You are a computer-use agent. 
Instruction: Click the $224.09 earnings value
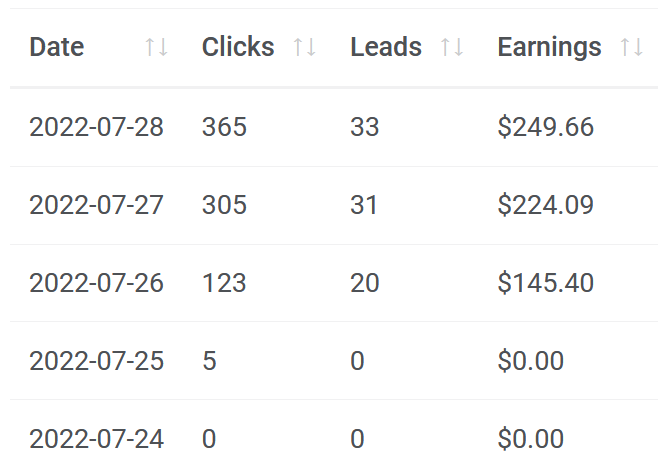[545, 205]
